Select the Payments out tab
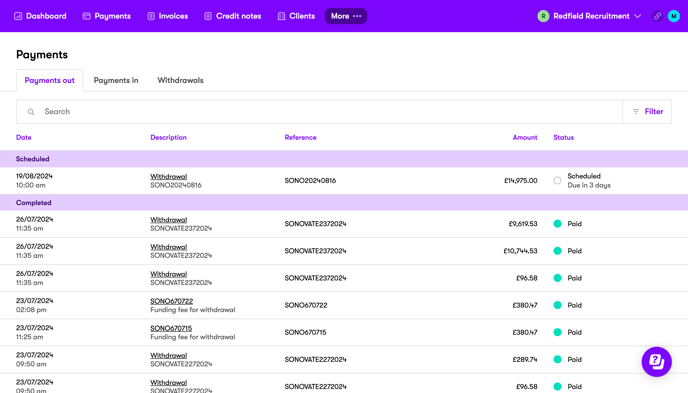Screen dimensions: 688x393 point(50,80)
